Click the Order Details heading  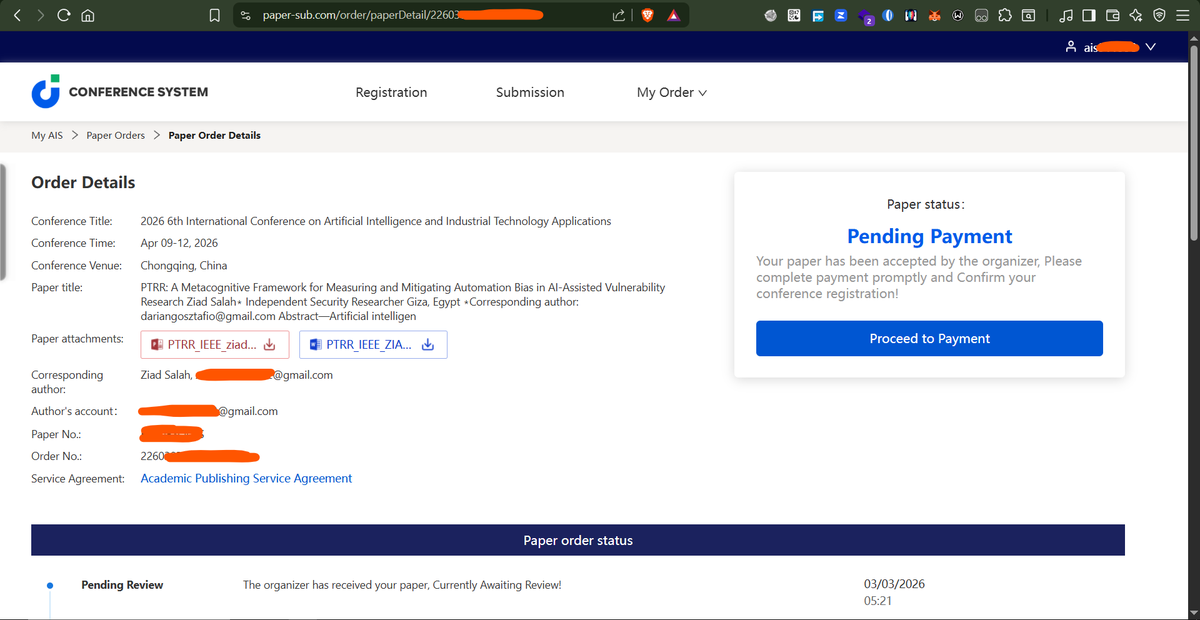tap(83, 182)
